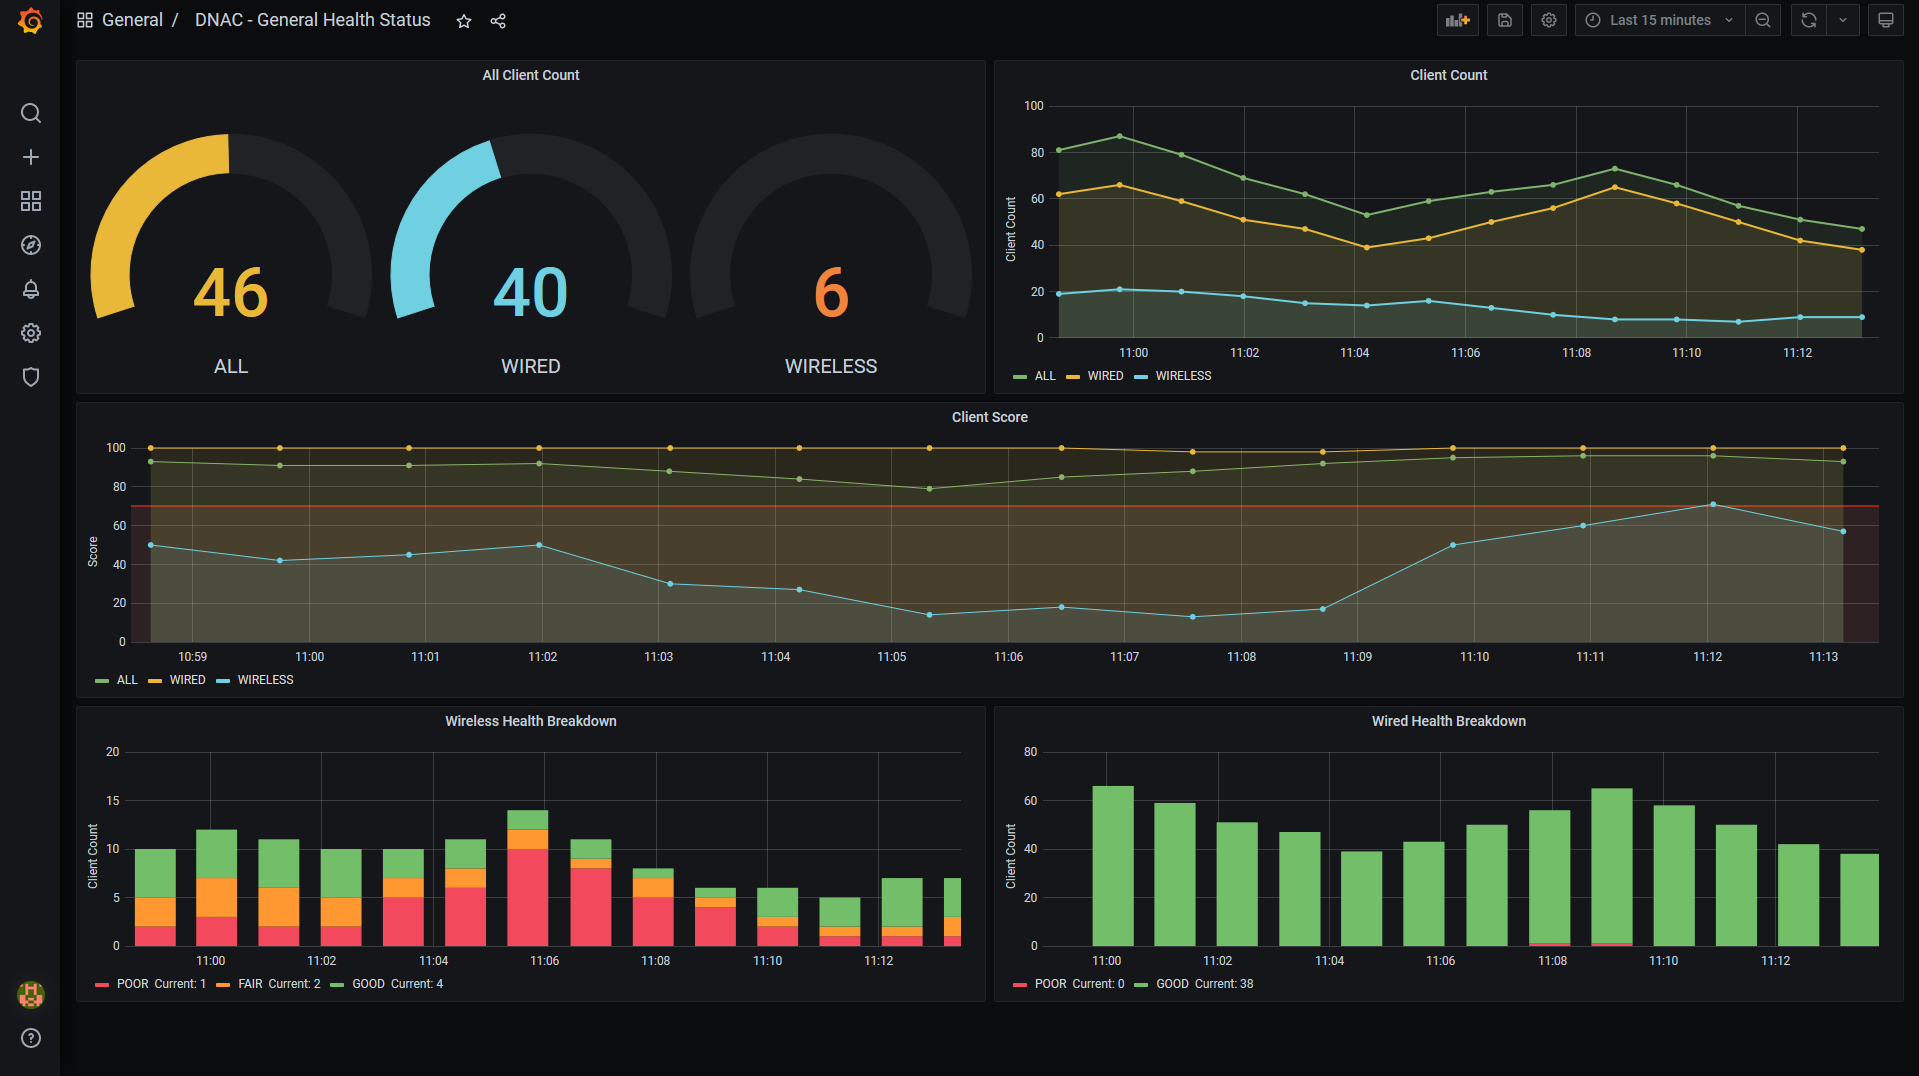Save the dashboard with disk icon
1919x1076 pixels.
pos(1505,20)
